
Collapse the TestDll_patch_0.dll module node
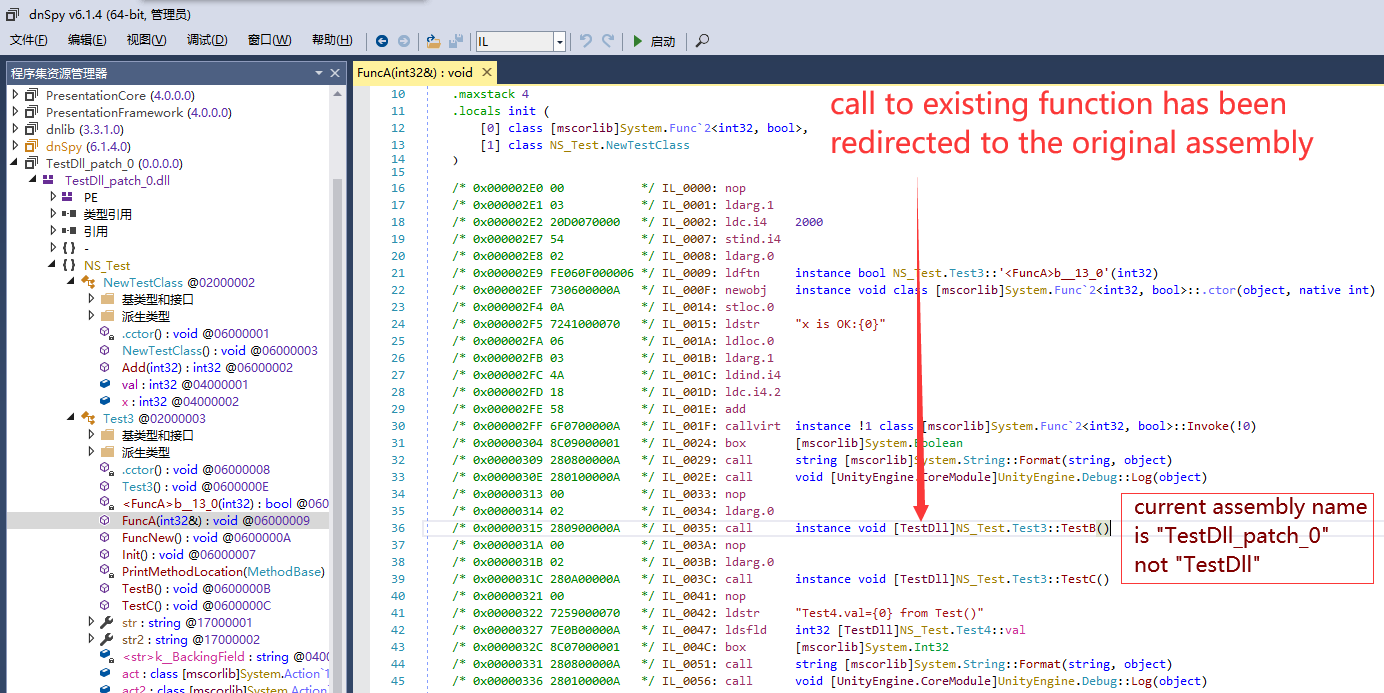click(34, 180)
